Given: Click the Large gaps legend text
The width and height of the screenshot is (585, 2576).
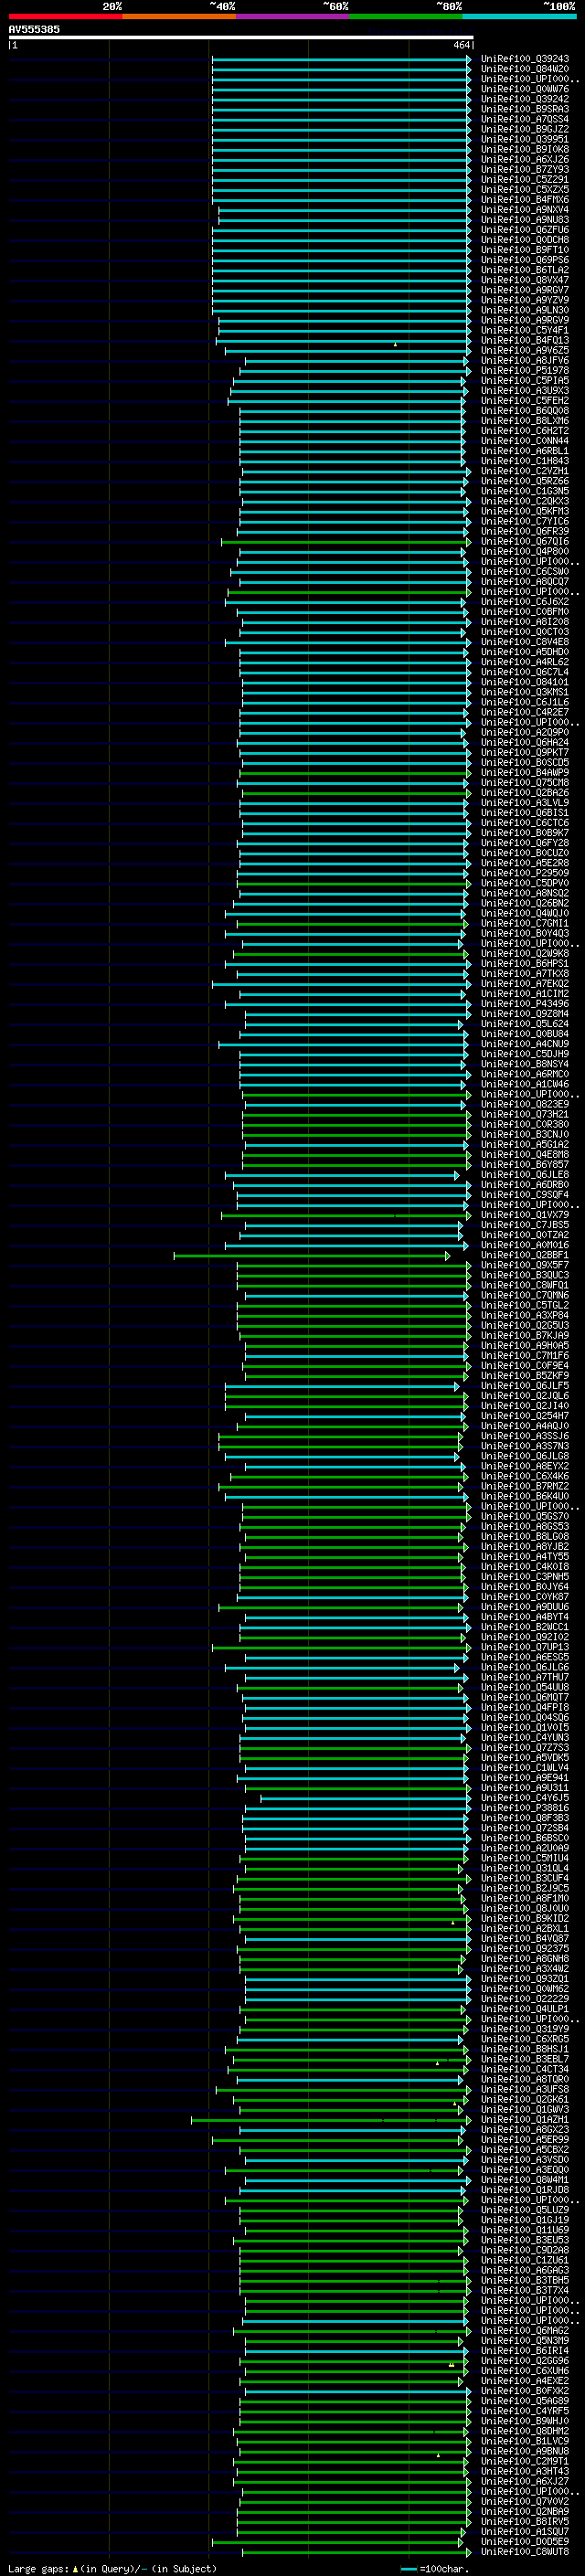Looking at the screenshot, I should coord(112,2569).
